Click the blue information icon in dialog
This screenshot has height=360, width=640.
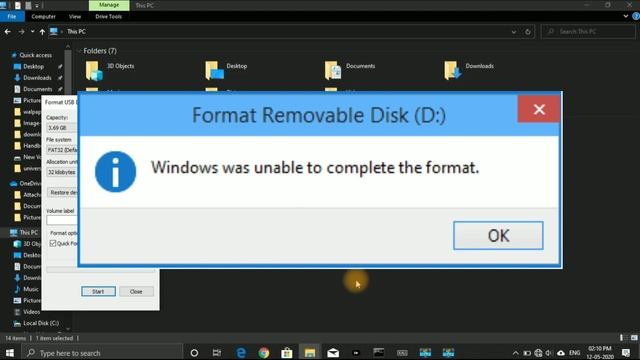[x=116, y=171]
